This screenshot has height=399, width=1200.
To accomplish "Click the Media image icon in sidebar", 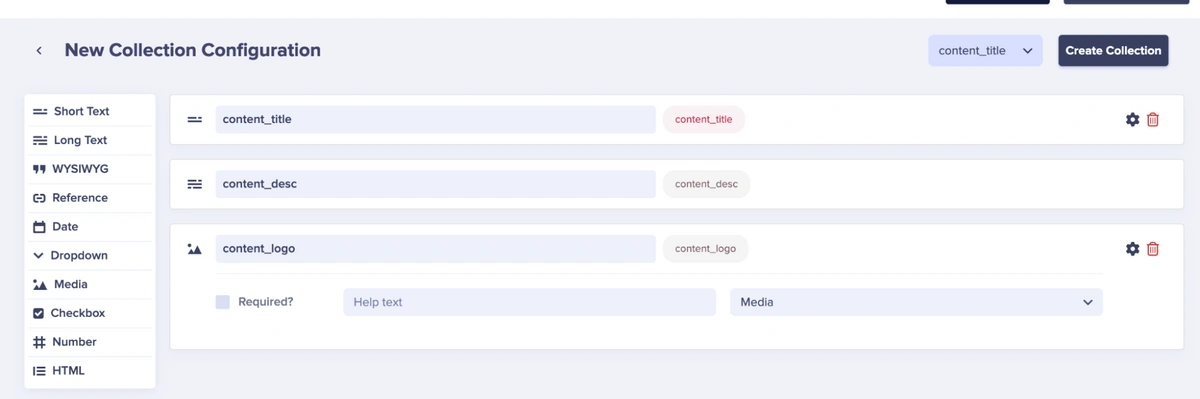I will (40, 284).
